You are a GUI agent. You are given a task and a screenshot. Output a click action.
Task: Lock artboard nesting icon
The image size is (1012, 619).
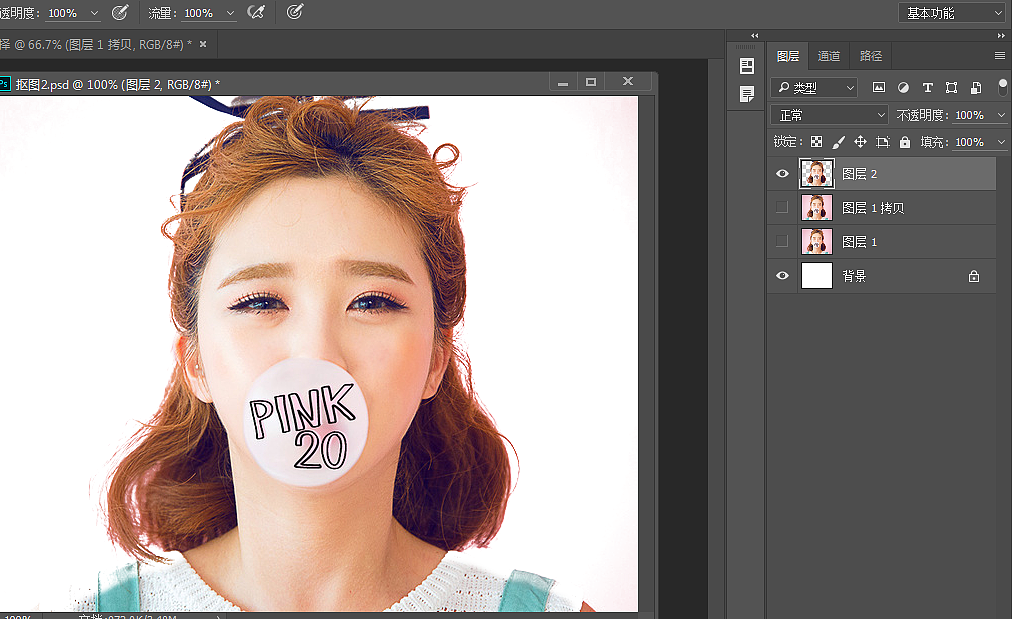click(x=882, y=142)
